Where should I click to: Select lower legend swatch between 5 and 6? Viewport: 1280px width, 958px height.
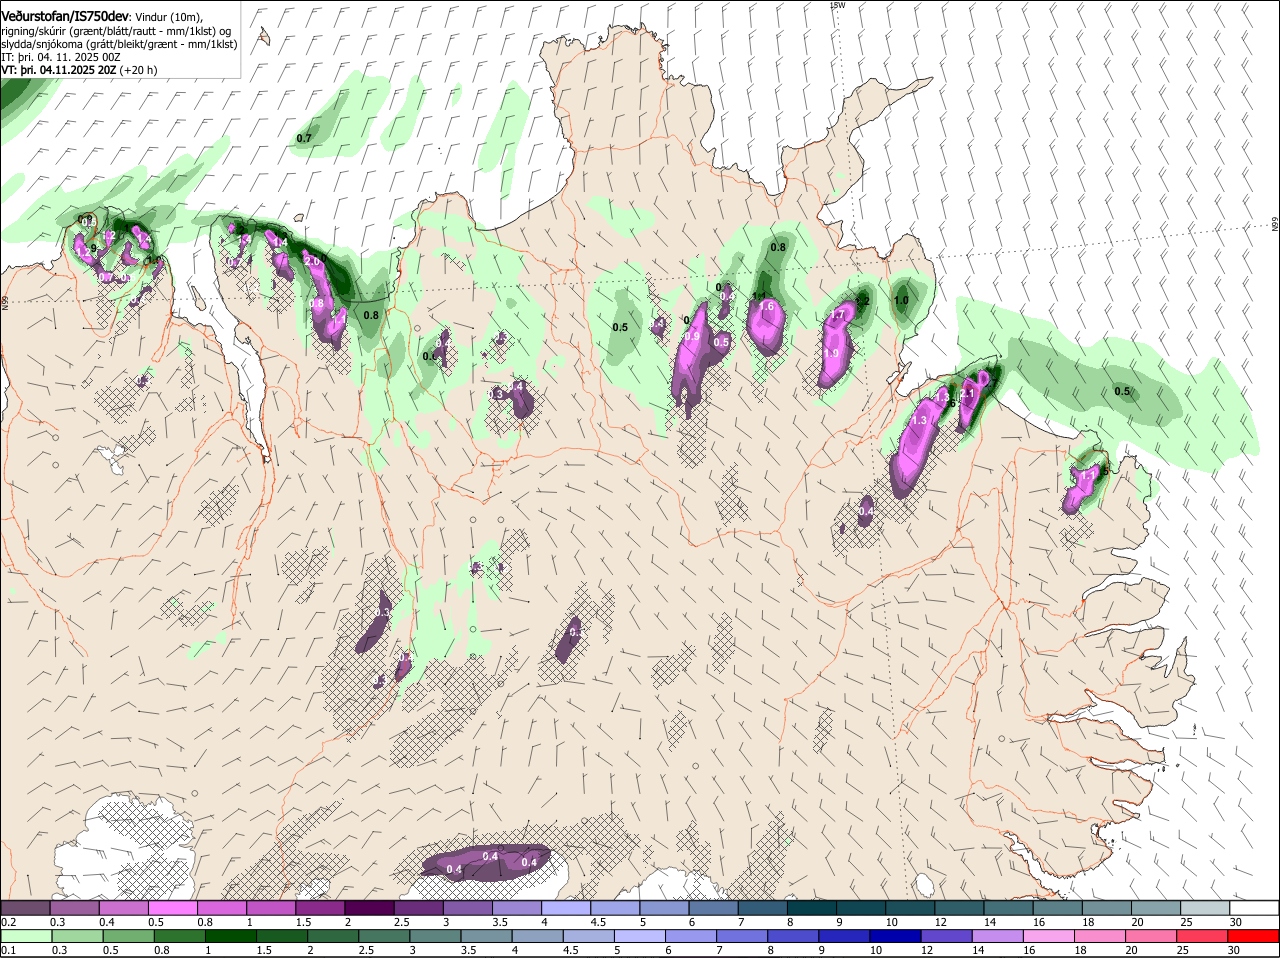point(640,936)
